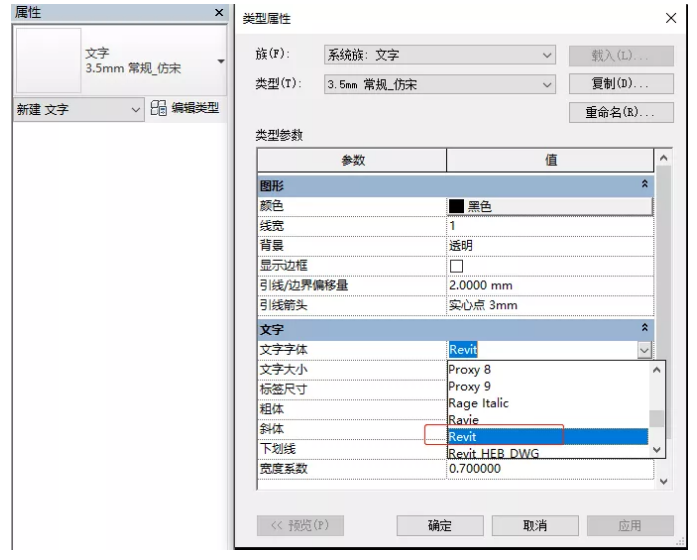Click the 复制(D)... button
Image resolution: width=697 pixels, height=560 pixels.
coord(621,84)
